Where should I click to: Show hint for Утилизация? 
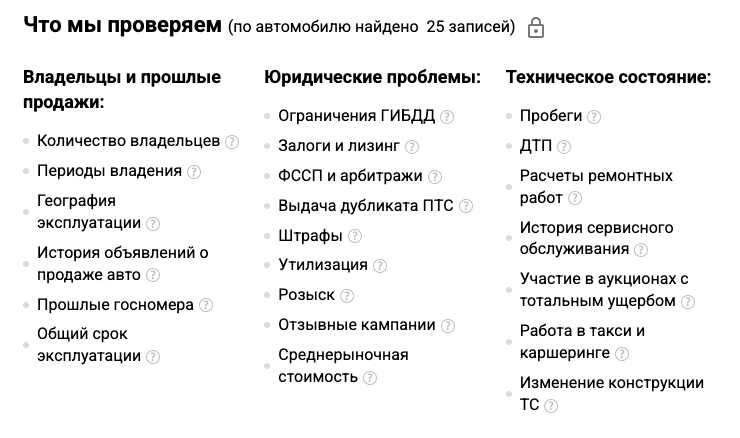pyautogui.click(x=379, y=266)
